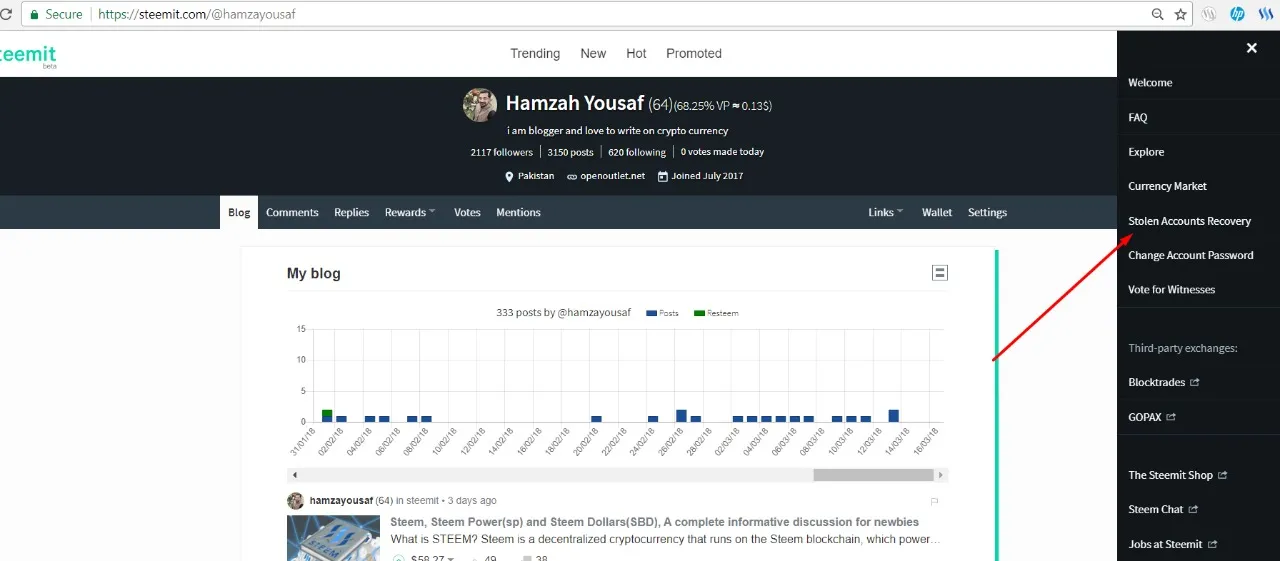Open the Steem, Steem Power post title
Screen dimensions: 1280x561
pos(654,522)
